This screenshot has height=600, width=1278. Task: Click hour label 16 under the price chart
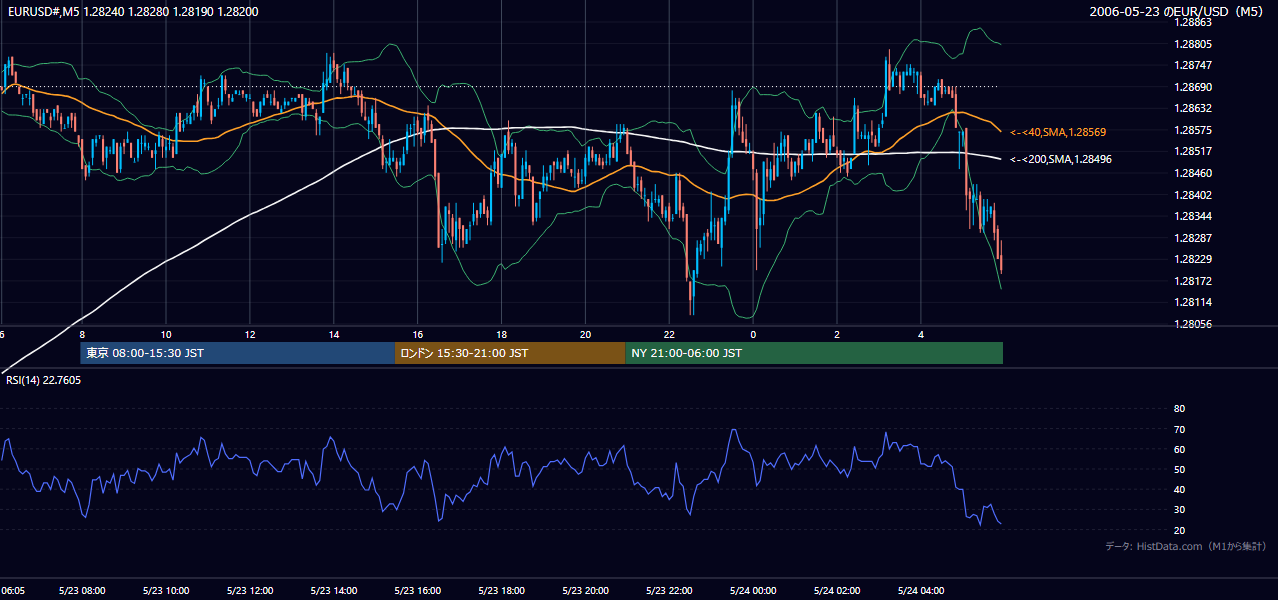point(418,335)
